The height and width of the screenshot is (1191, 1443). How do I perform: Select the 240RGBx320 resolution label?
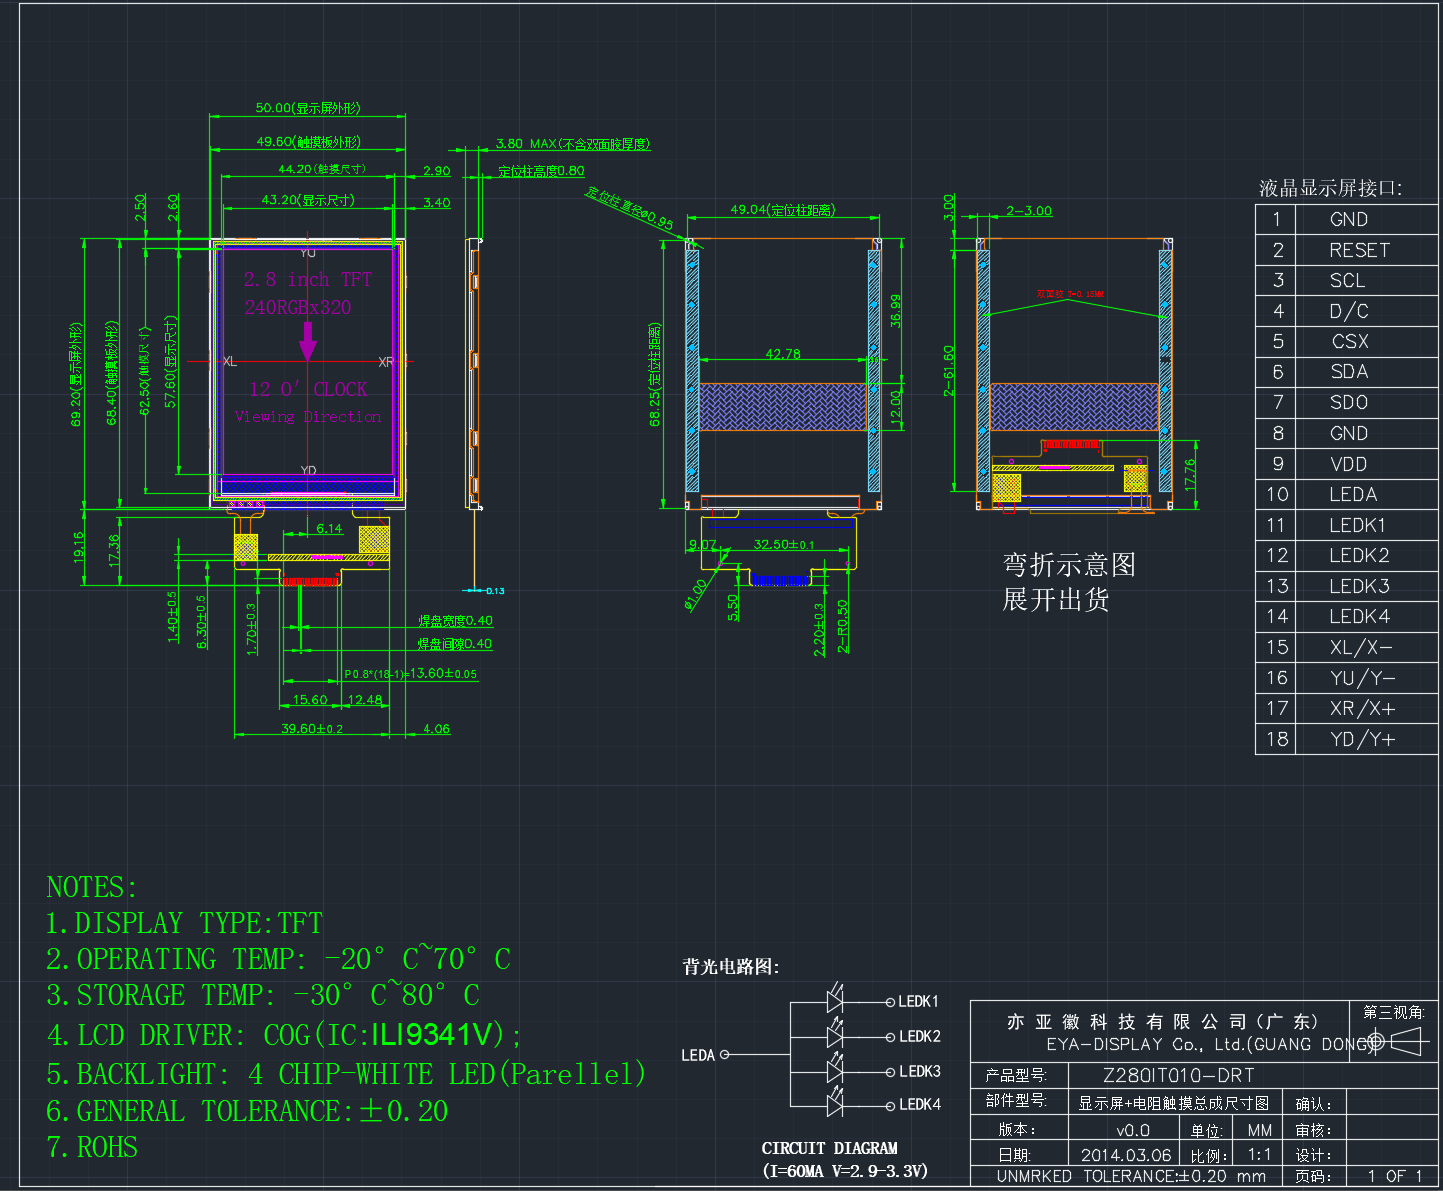point(298,307)
